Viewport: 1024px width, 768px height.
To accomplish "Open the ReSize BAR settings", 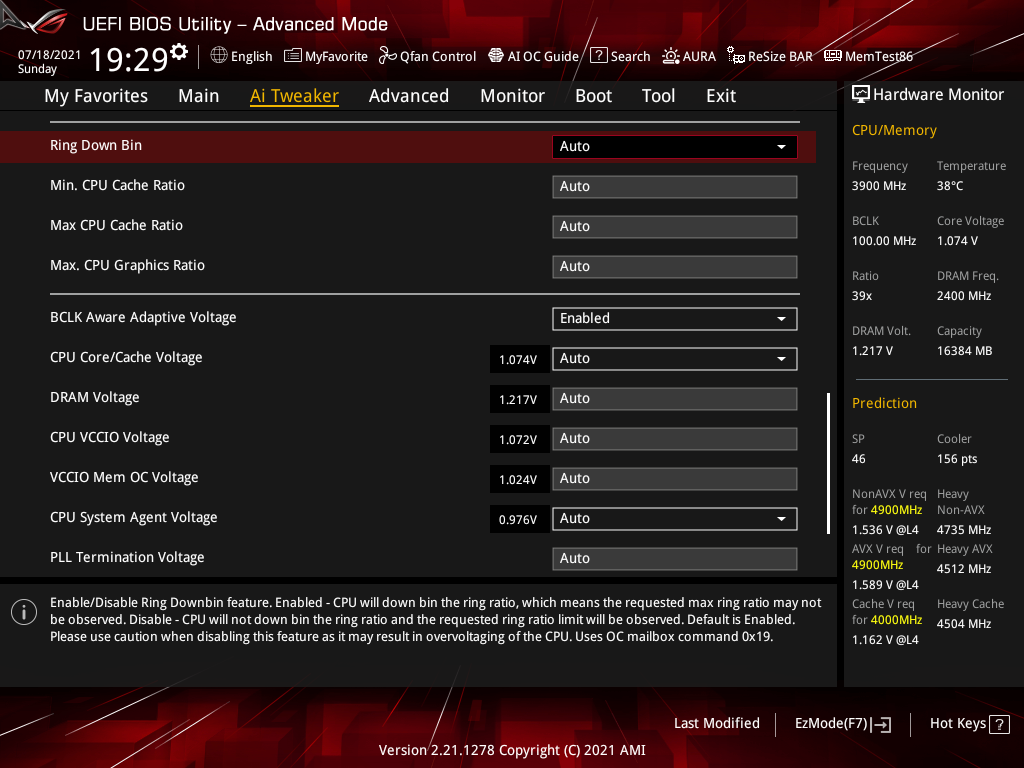I will [770, 56].
